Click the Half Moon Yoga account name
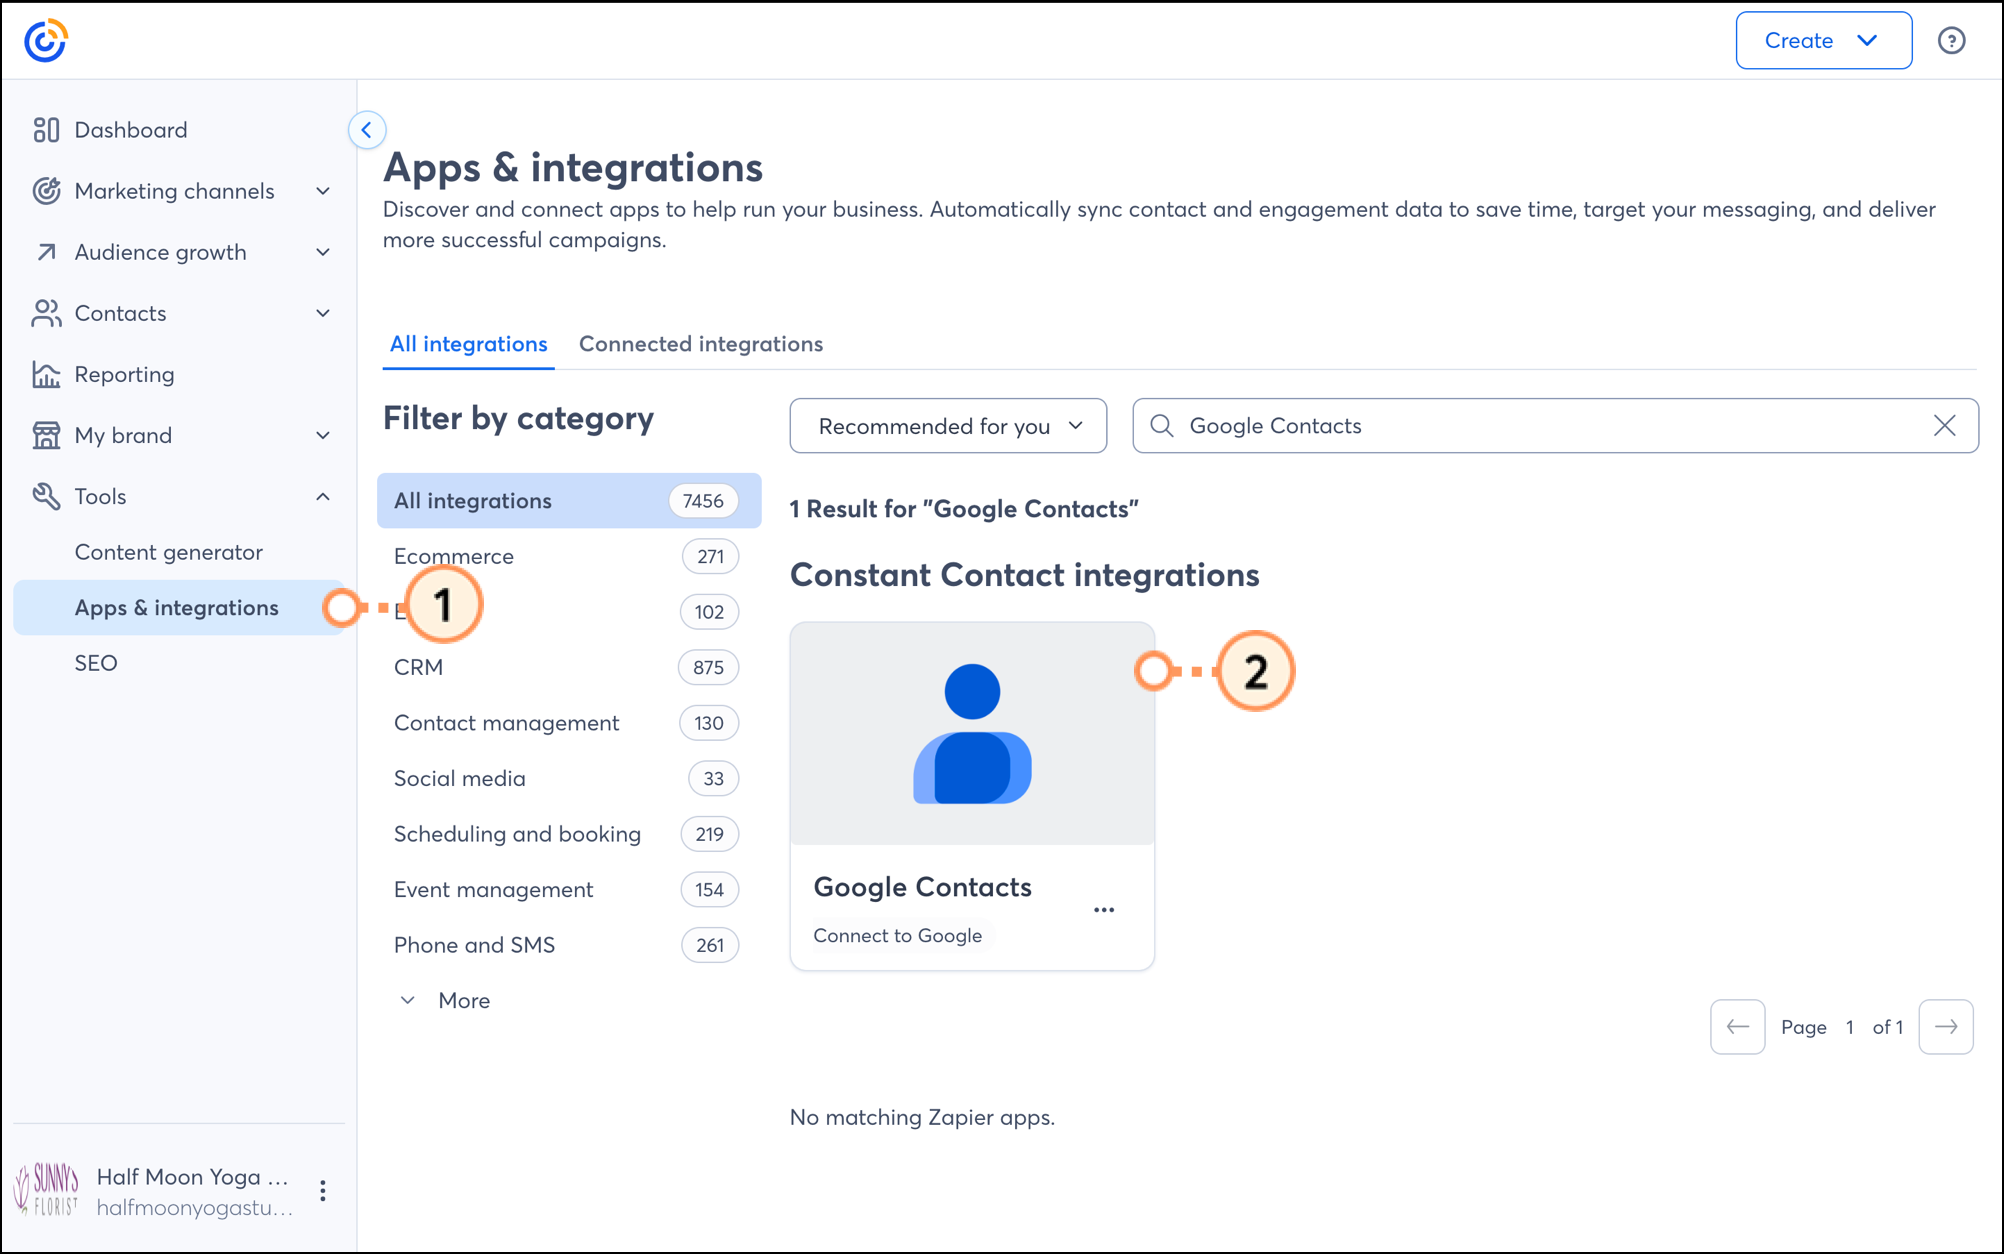This screenshot has width=2004, height=1254. [x=192, y=1177]
